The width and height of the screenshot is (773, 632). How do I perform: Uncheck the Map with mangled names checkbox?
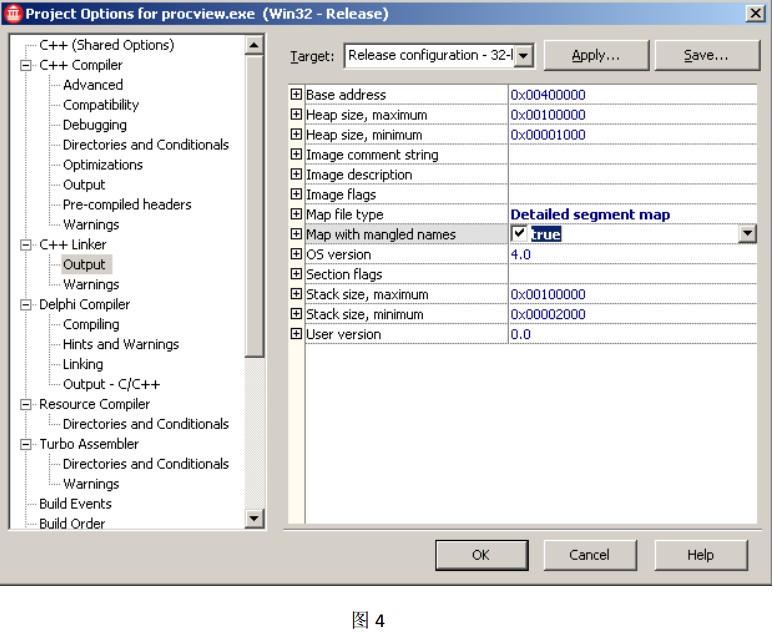click(x=519, y=234)
